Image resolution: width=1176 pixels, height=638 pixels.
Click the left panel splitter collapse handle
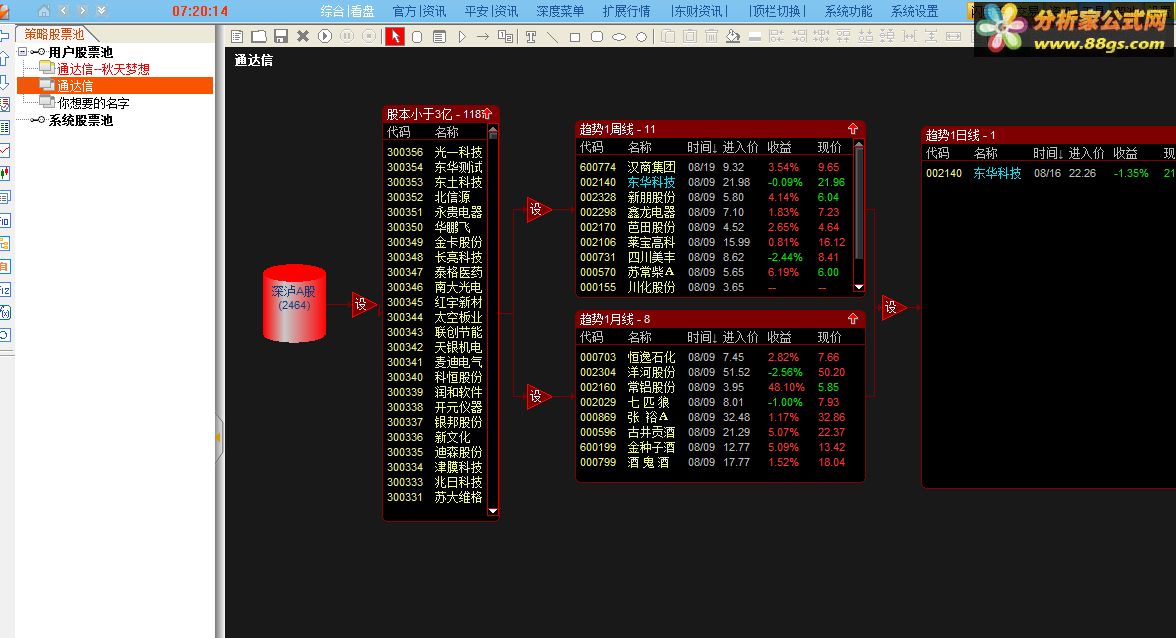click(219, 437)
